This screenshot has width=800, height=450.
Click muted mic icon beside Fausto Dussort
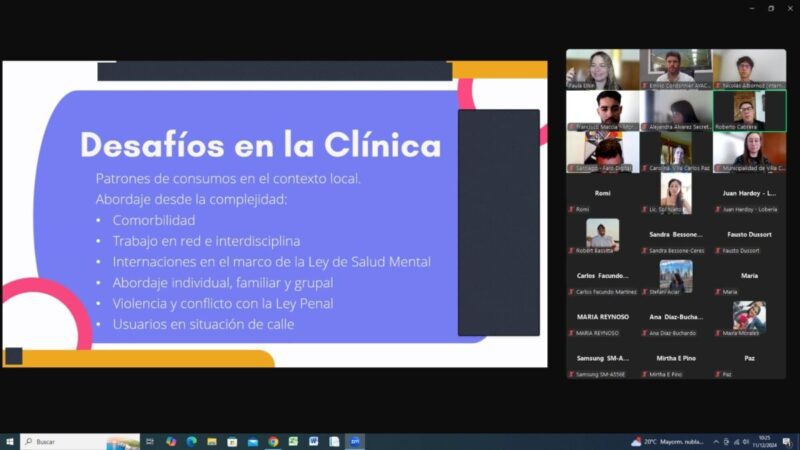tap(718, 250)
